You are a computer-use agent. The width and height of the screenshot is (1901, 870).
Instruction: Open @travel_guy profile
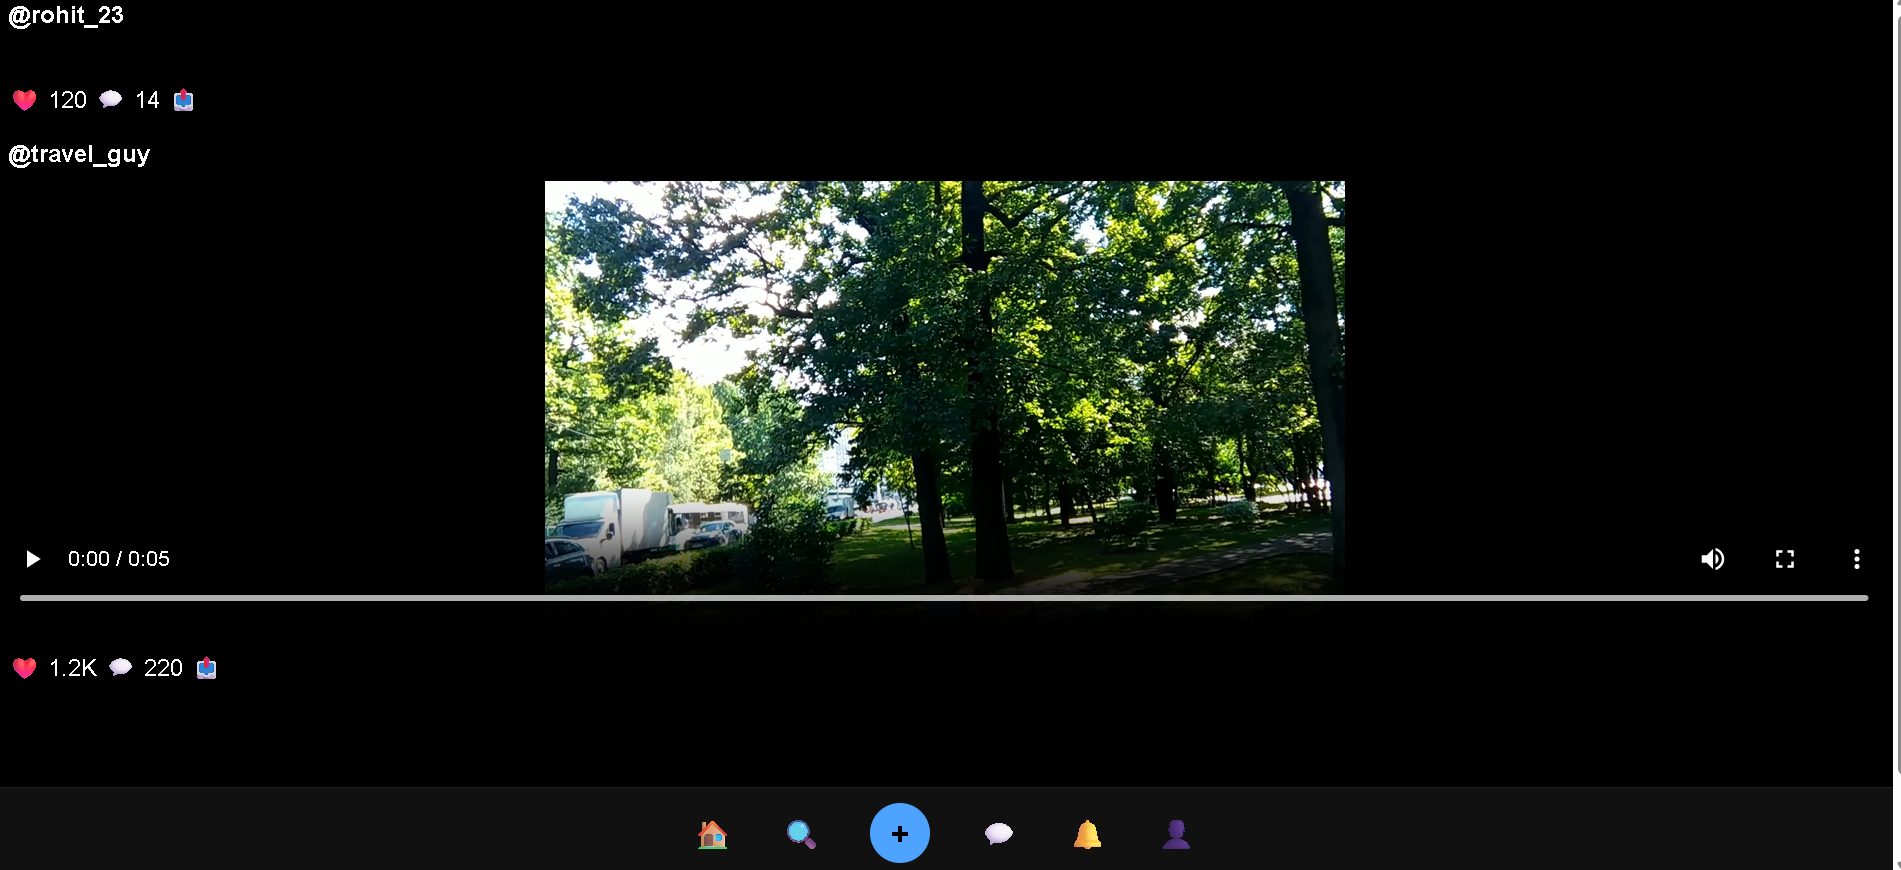(79, 154)
